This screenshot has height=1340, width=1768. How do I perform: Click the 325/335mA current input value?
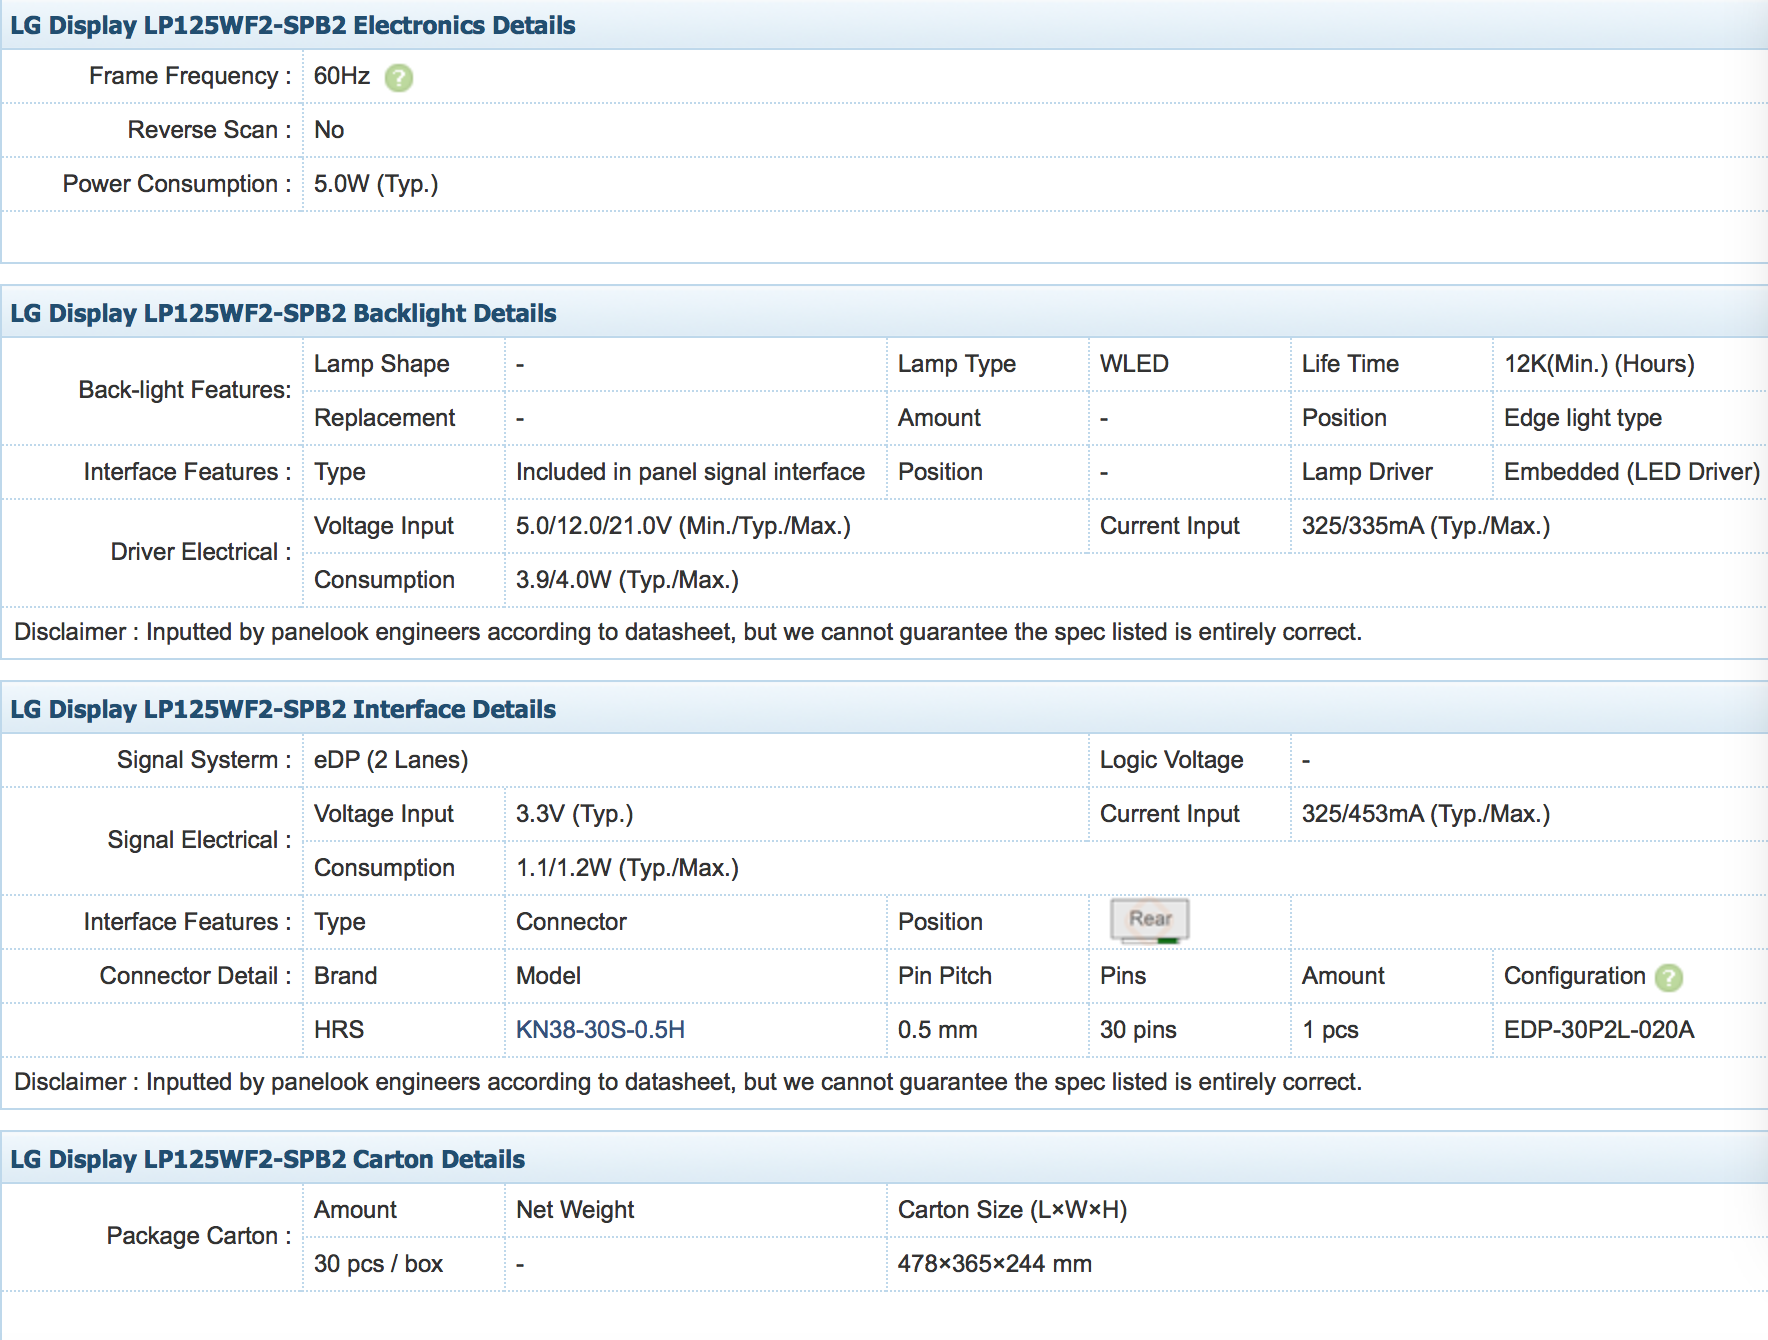tap(1426, 526)
